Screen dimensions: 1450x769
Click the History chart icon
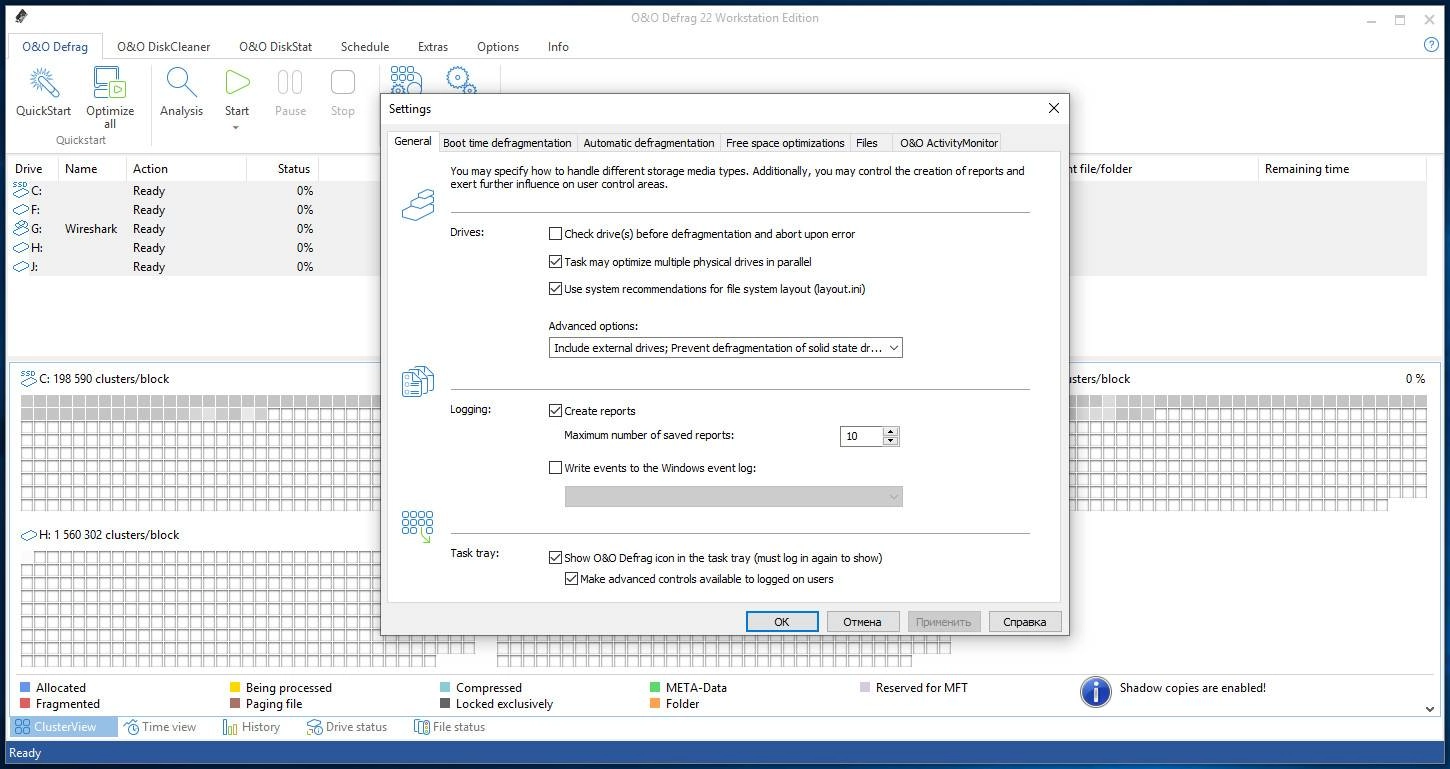230,728
